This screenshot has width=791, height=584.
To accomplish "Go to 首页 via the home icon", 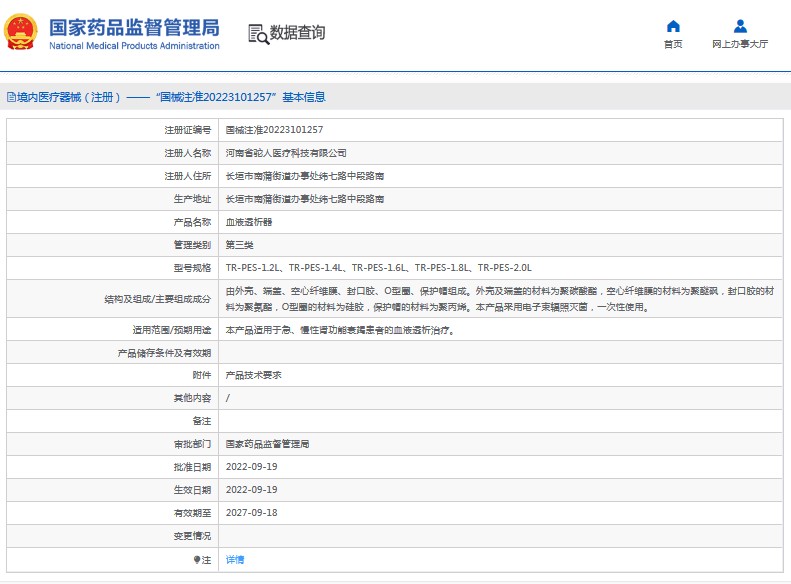I will pos(673,26).
